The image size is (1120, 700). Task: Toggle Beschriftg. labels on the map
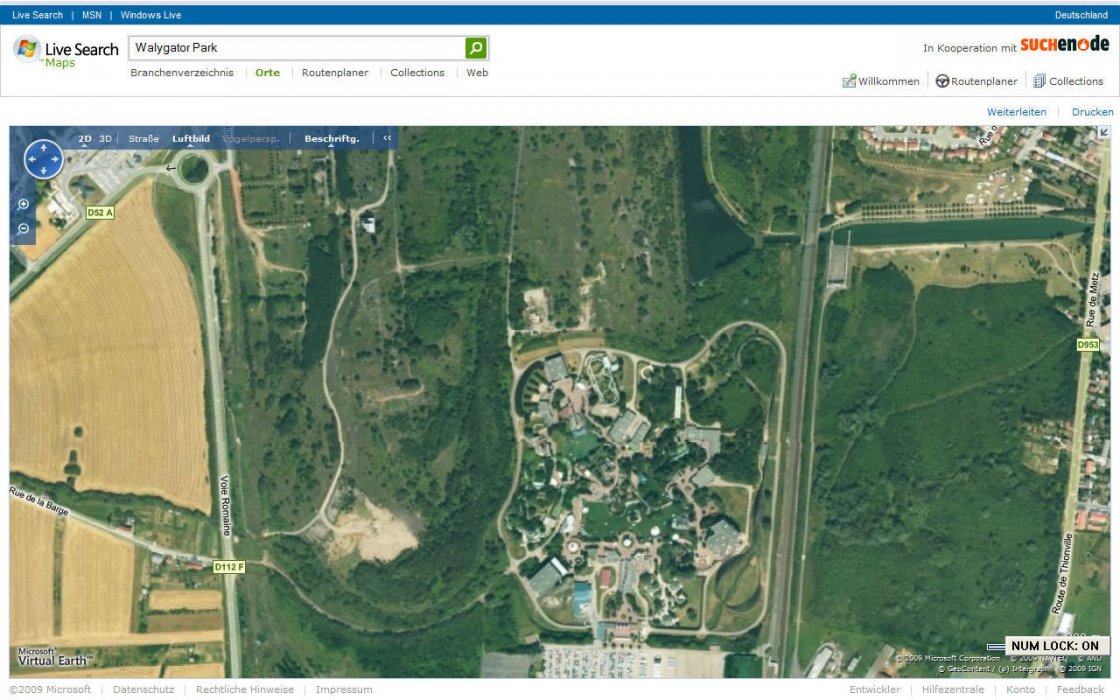[x=331, y=139]
